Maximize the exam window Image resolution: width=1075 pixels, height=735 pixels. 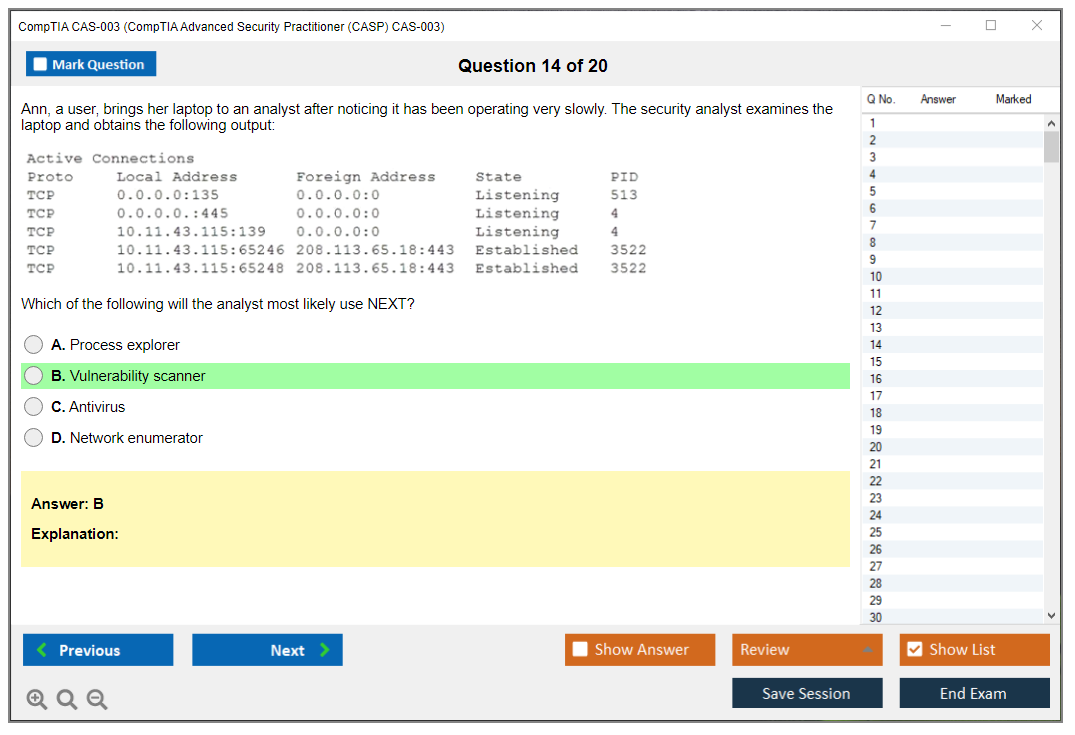(x=991, y=26)
